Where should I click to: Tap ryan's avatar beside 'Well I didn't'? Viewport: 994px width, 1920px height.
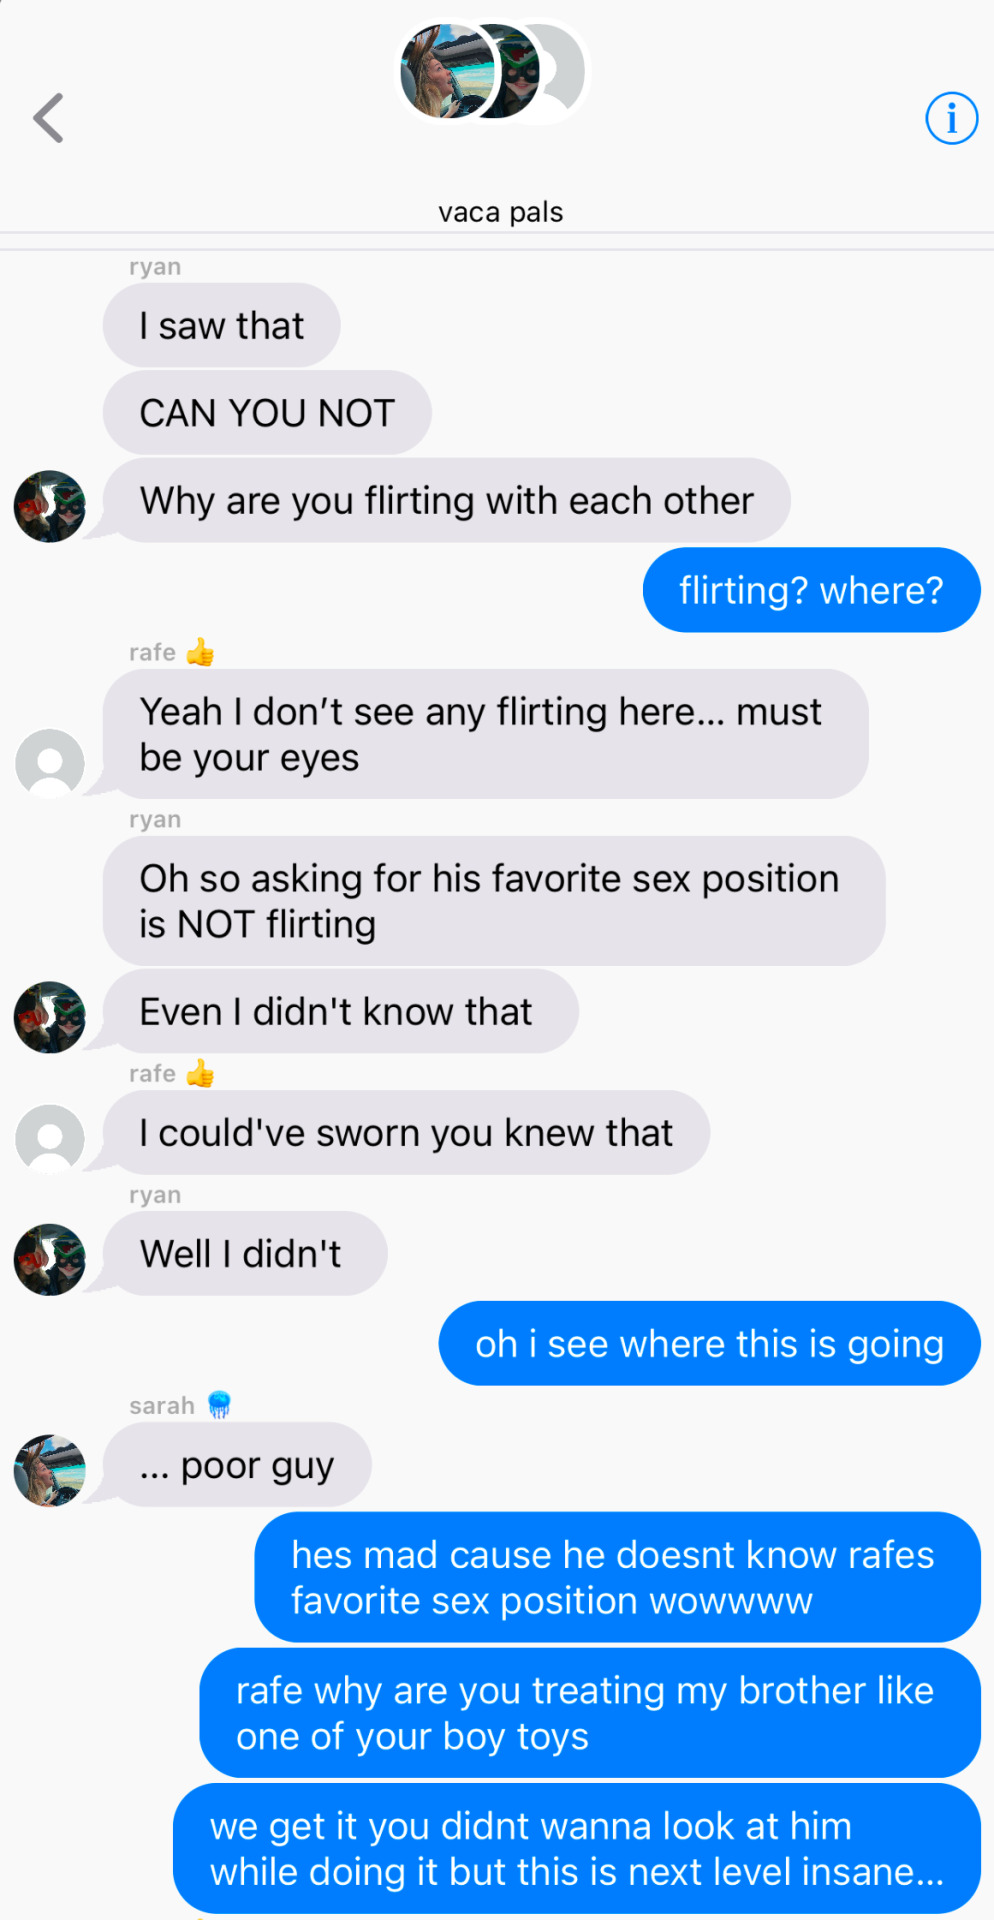tap(49, 1260)
